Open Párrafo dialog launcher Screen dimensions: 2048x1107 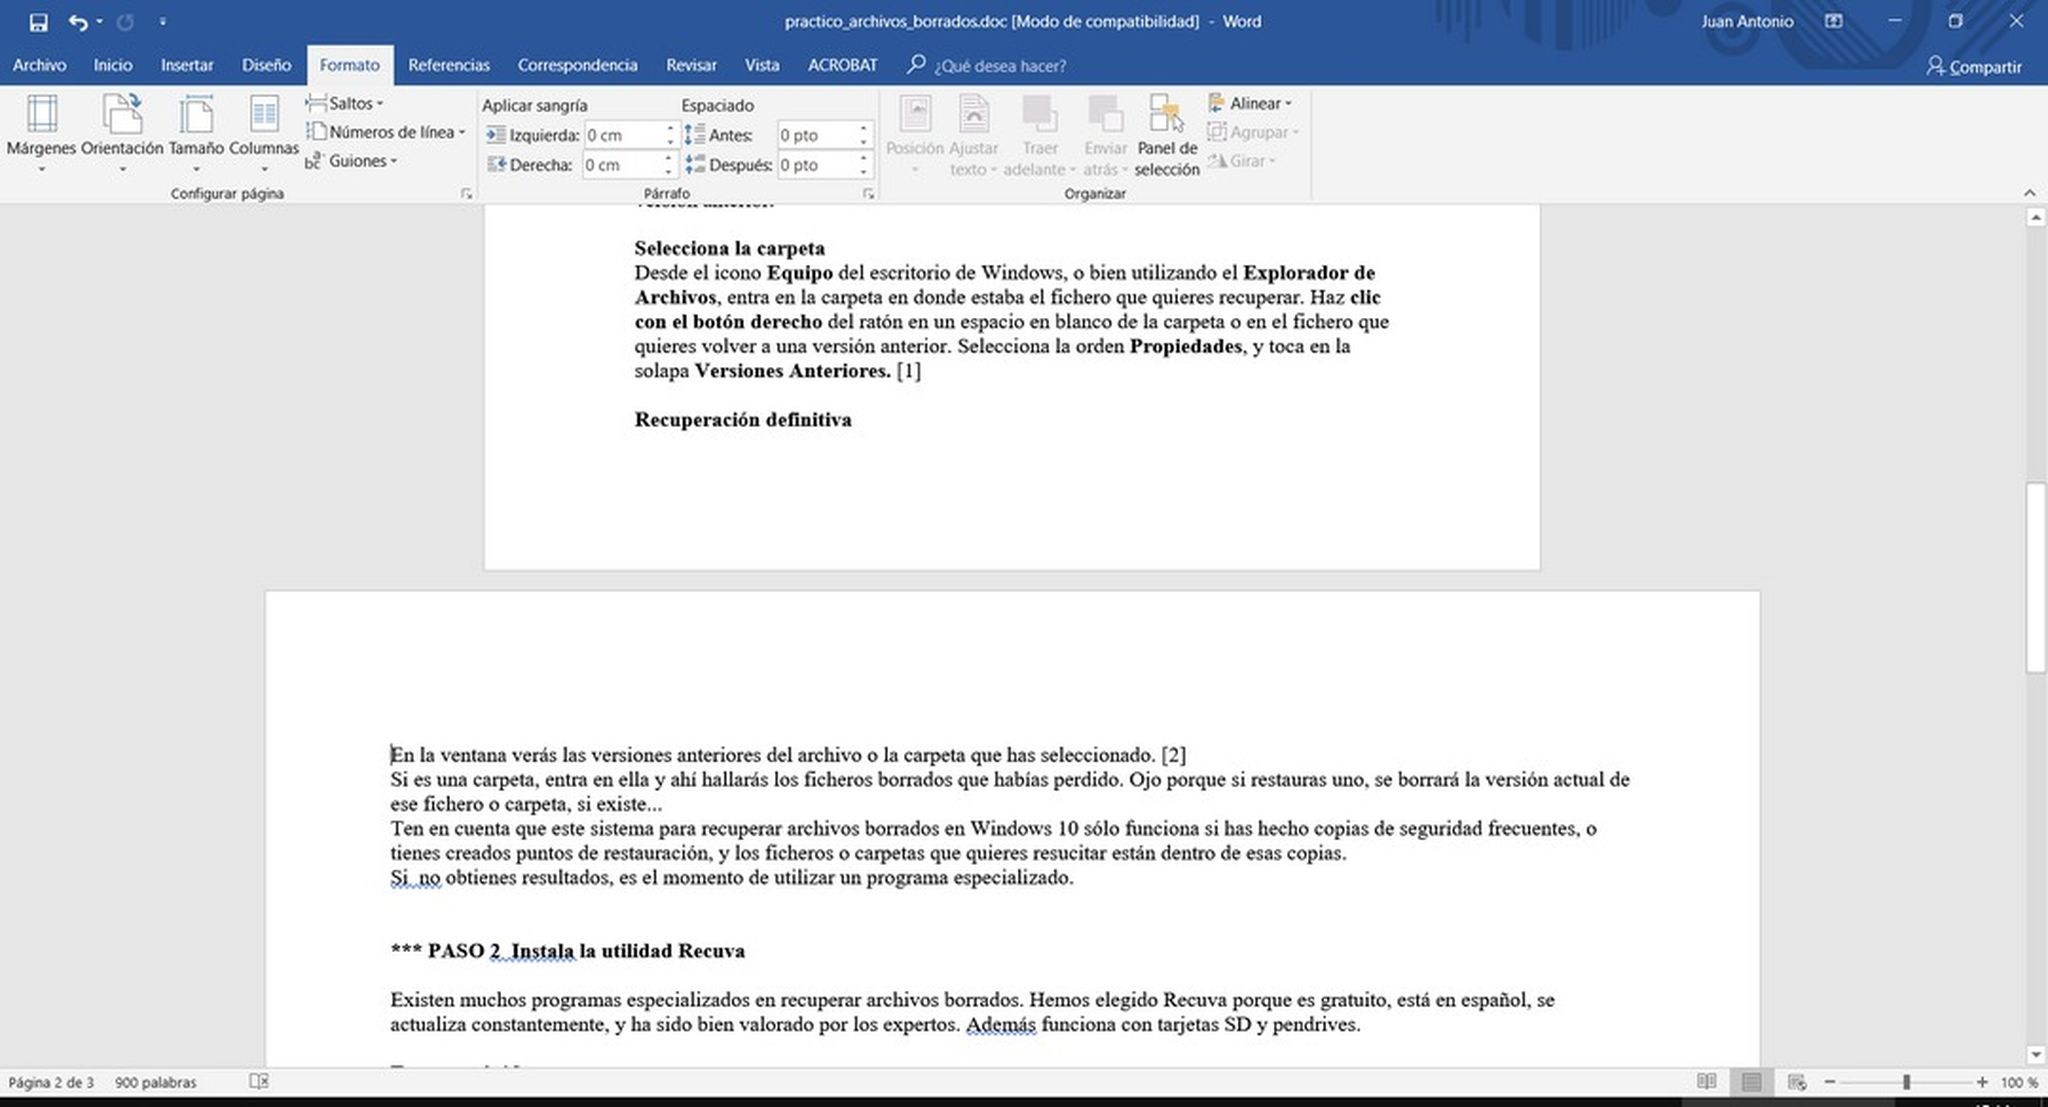[x=868, y=194]
